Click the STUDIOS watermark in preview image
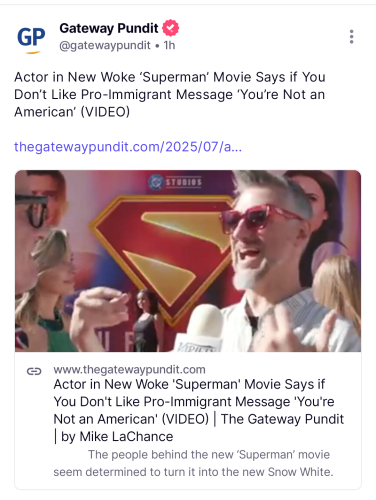The width and height of the screenshot is (376, 500). tap(175, 182)
